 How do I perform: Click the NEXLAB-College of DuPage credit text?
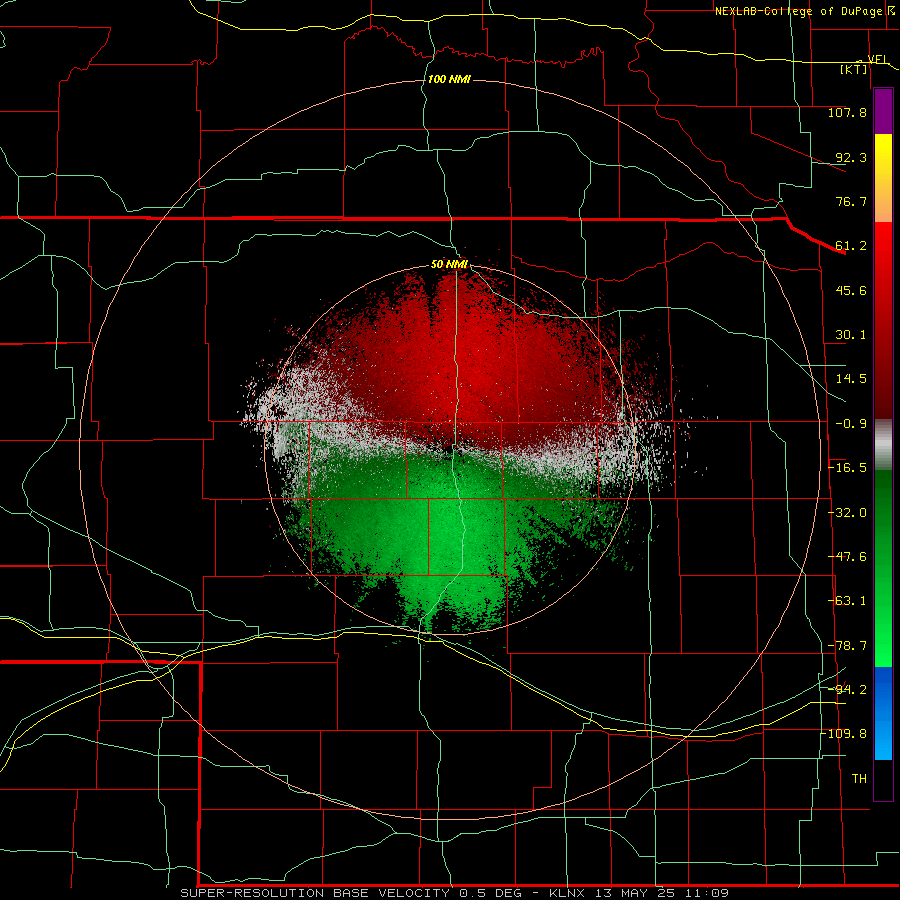(800, 11)
